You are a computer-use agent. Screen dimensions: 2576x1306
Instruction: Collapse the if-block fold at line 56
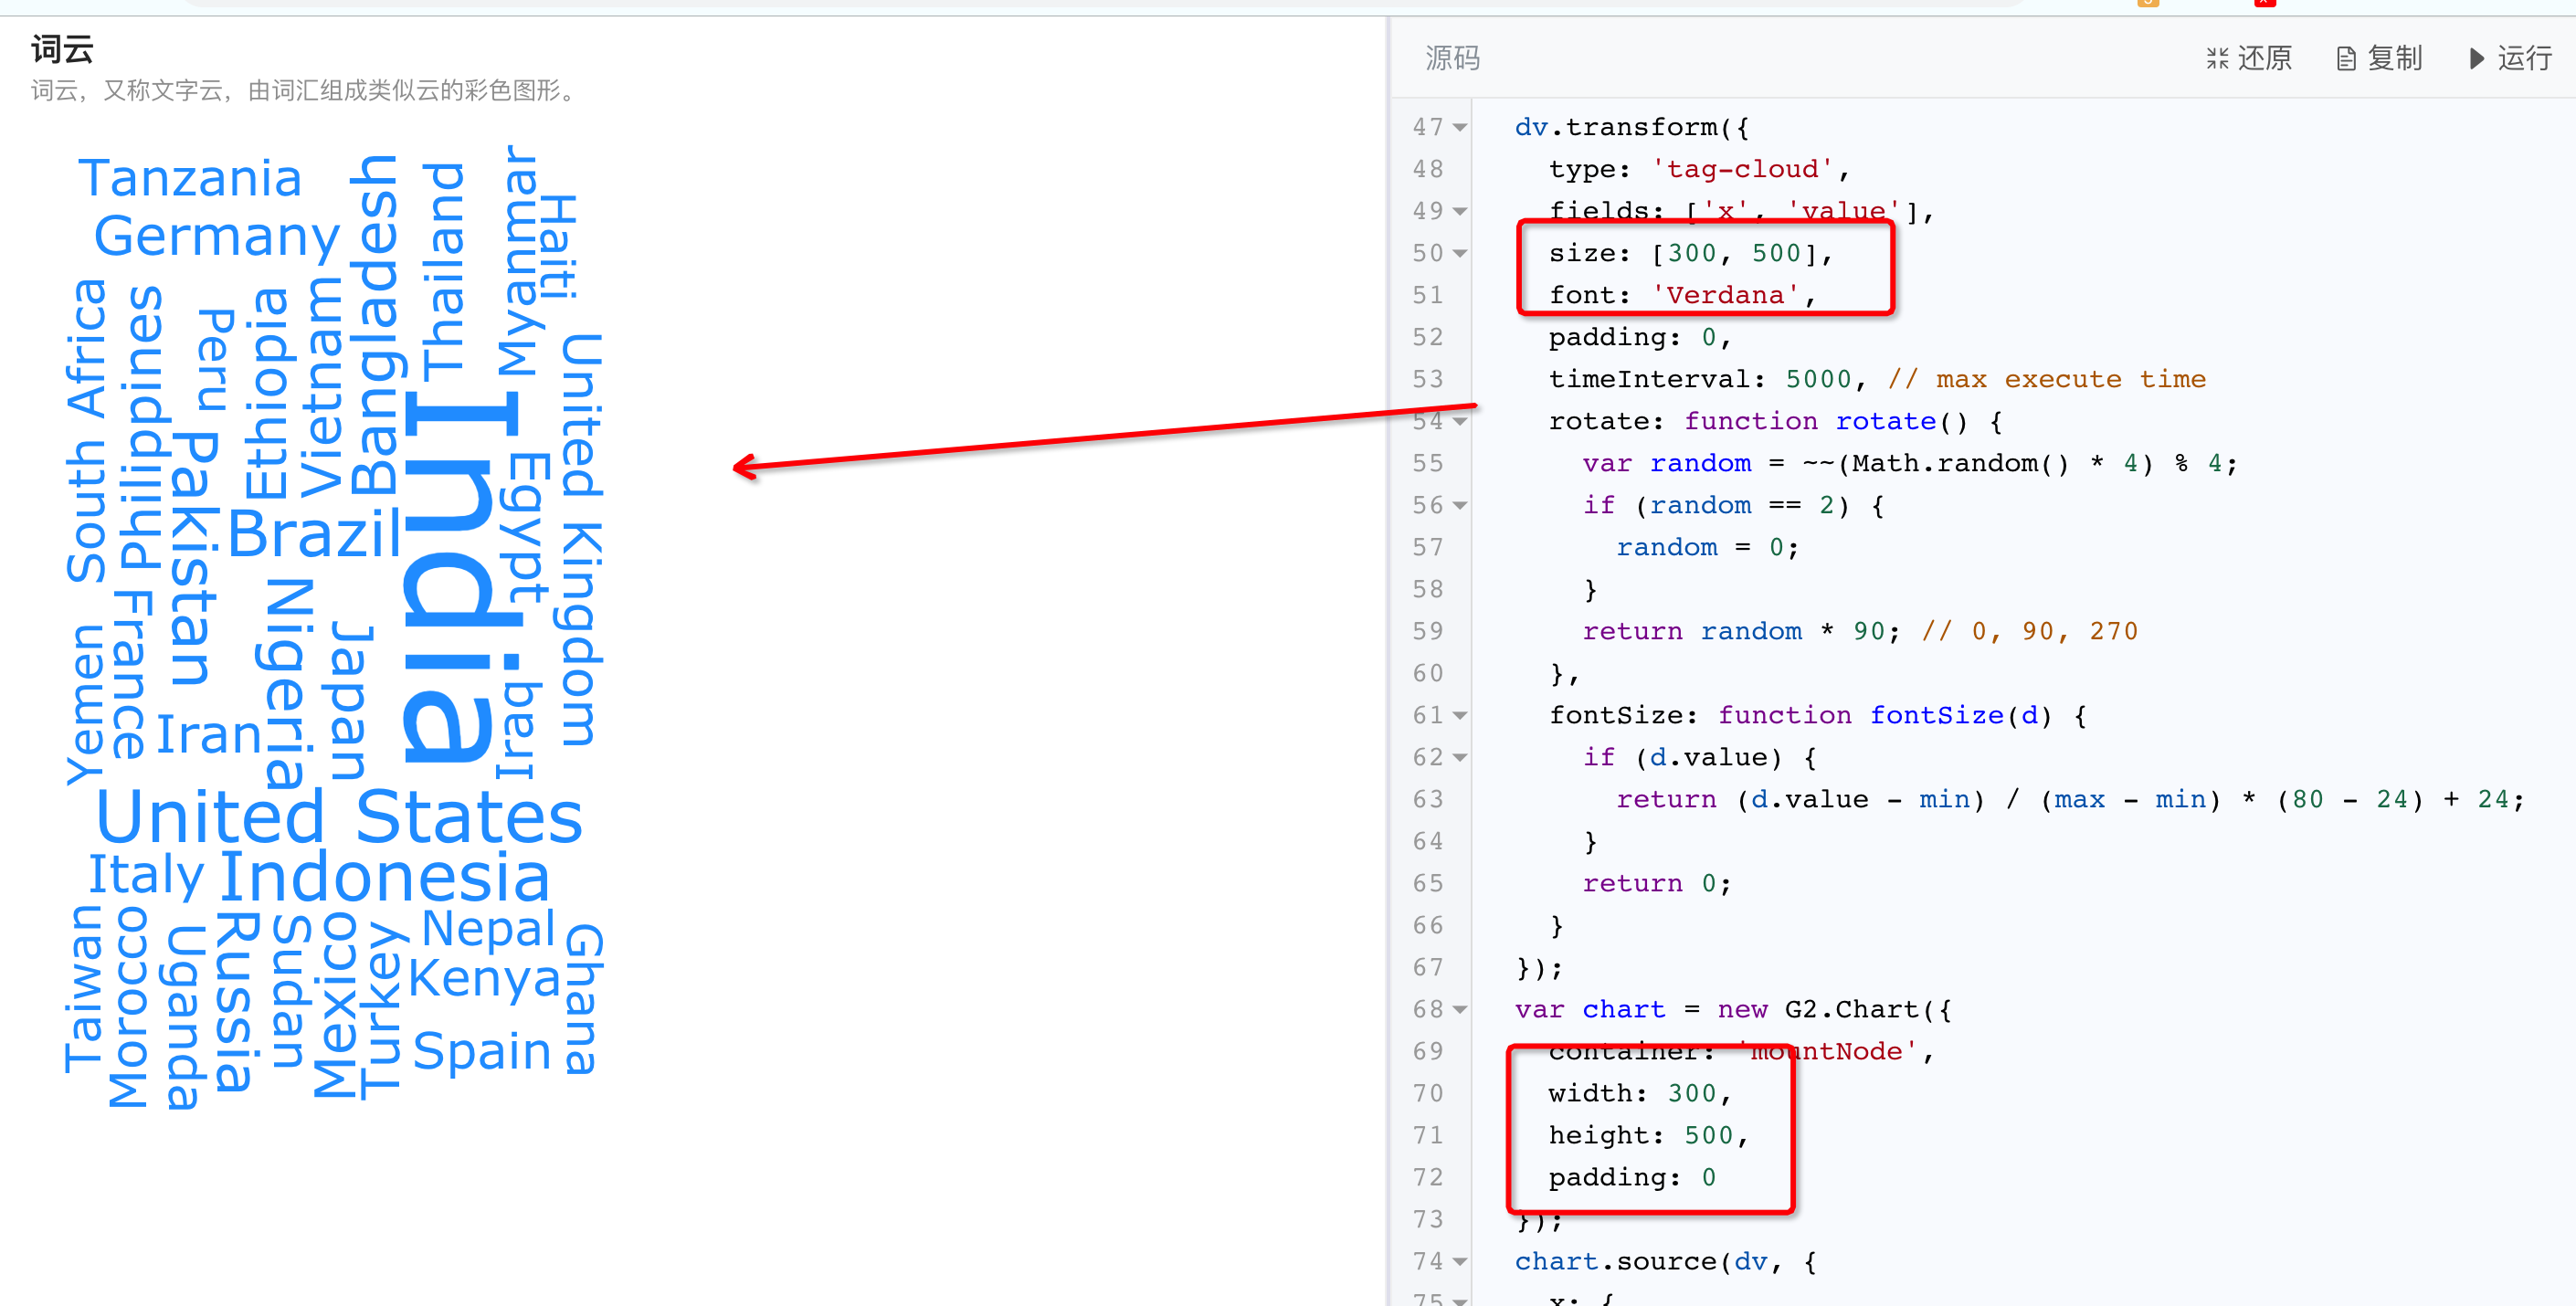click(x=1460, y=505)
